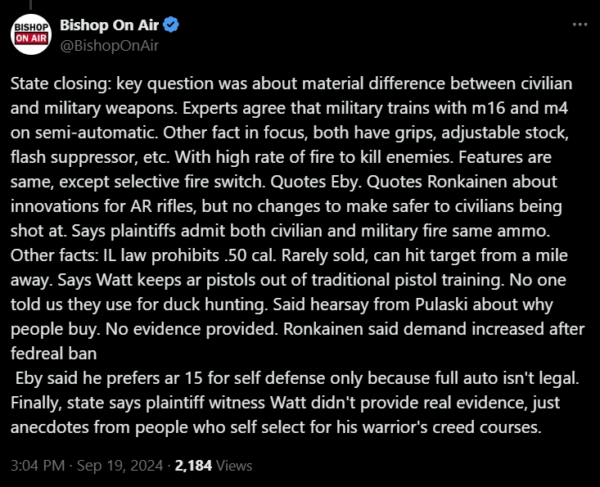
Task: Click the text "IL law prohibits .50 cal"
Action: pyautogui.click(x=189, y=256)
